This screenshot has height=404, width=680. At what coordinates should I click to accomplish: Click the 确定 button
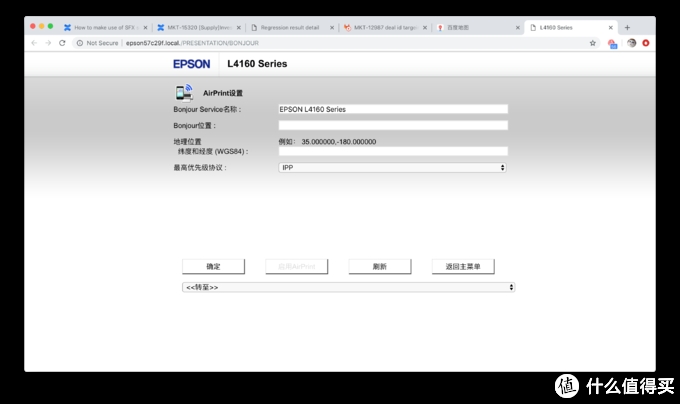pyautogui.click(x=213, y=267)
